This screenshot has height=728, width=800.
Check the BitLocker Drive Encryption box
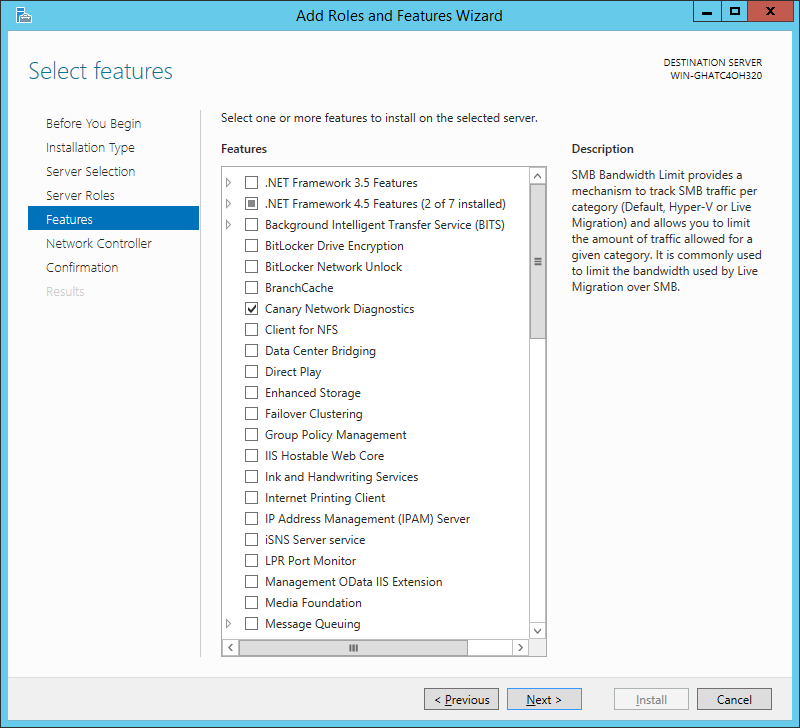point(252,246)
